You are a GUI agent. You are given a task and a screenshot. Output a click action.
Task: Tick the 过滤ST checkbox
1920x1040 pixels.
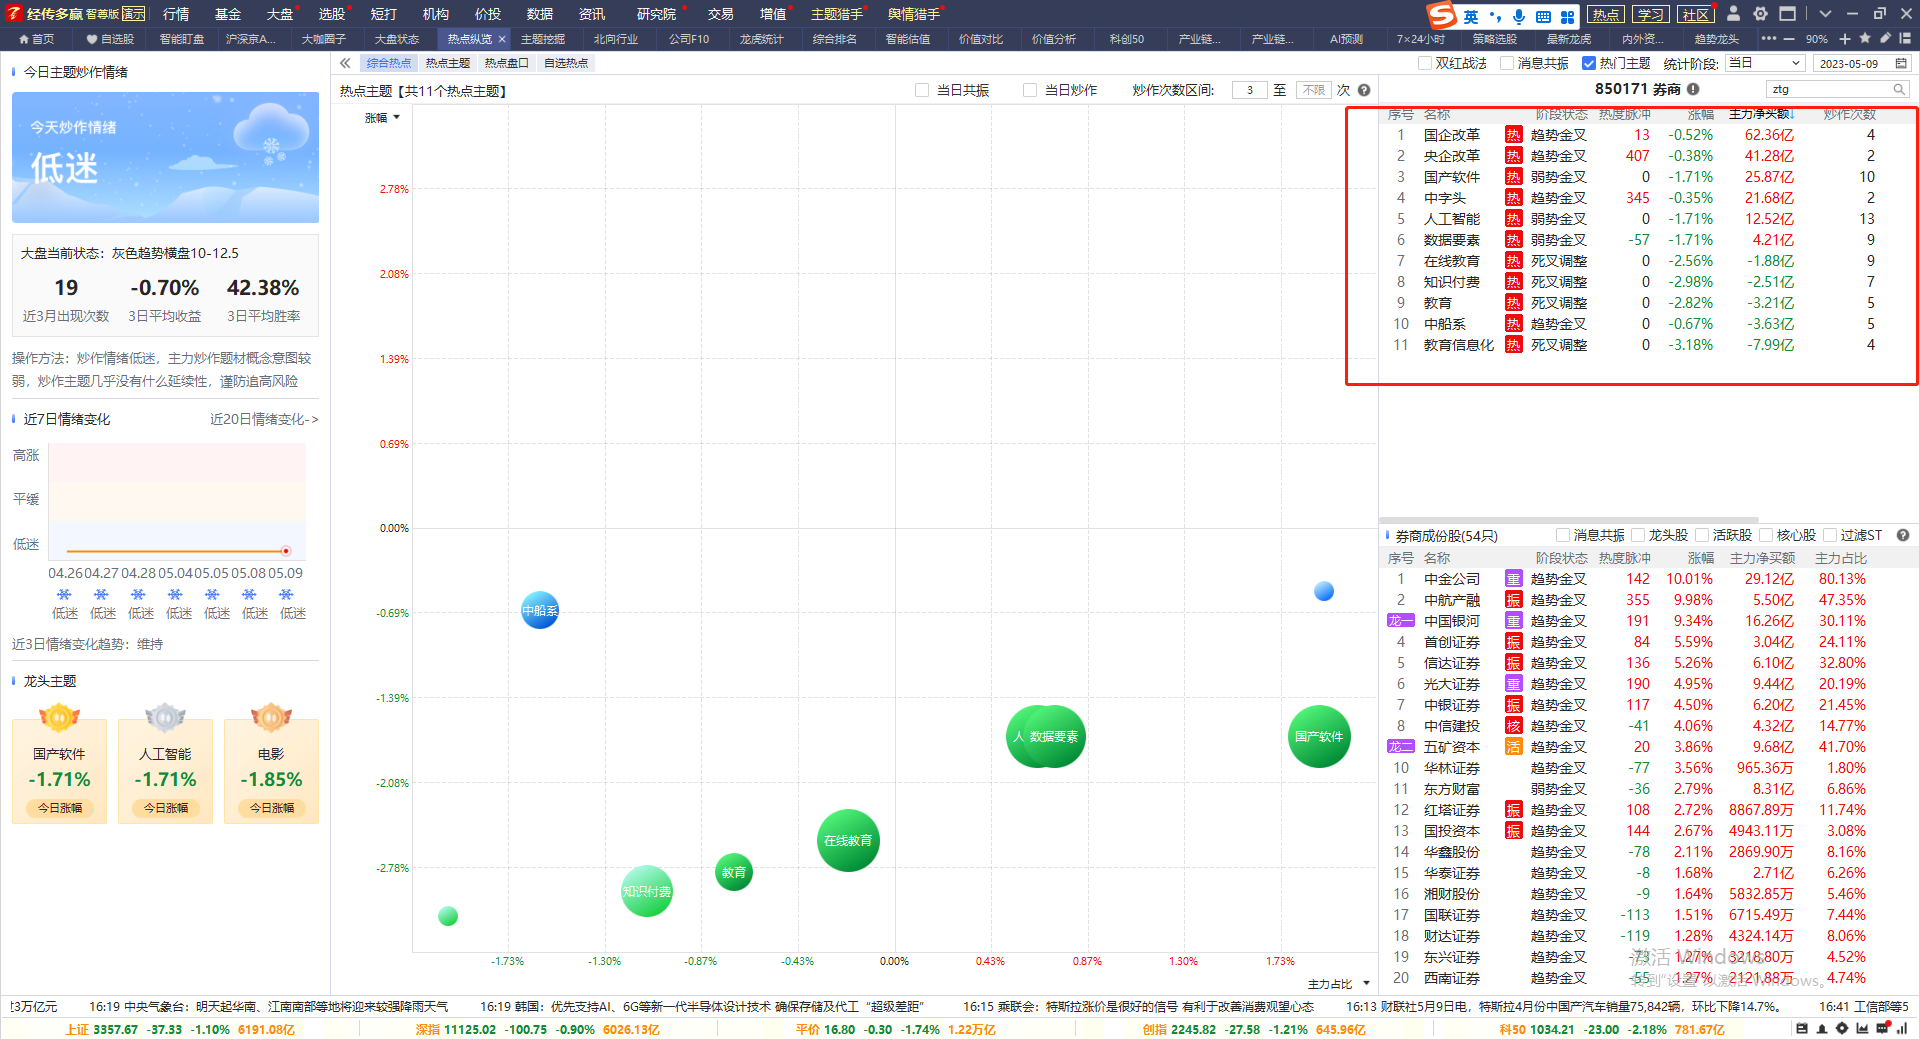1830,535
